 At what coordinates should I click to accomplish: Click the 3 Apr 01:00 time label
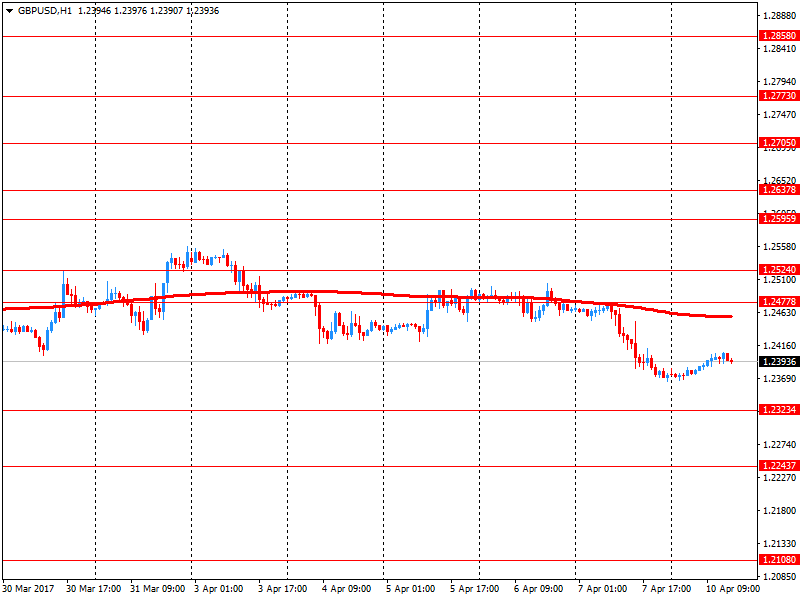tap(218, 589)
